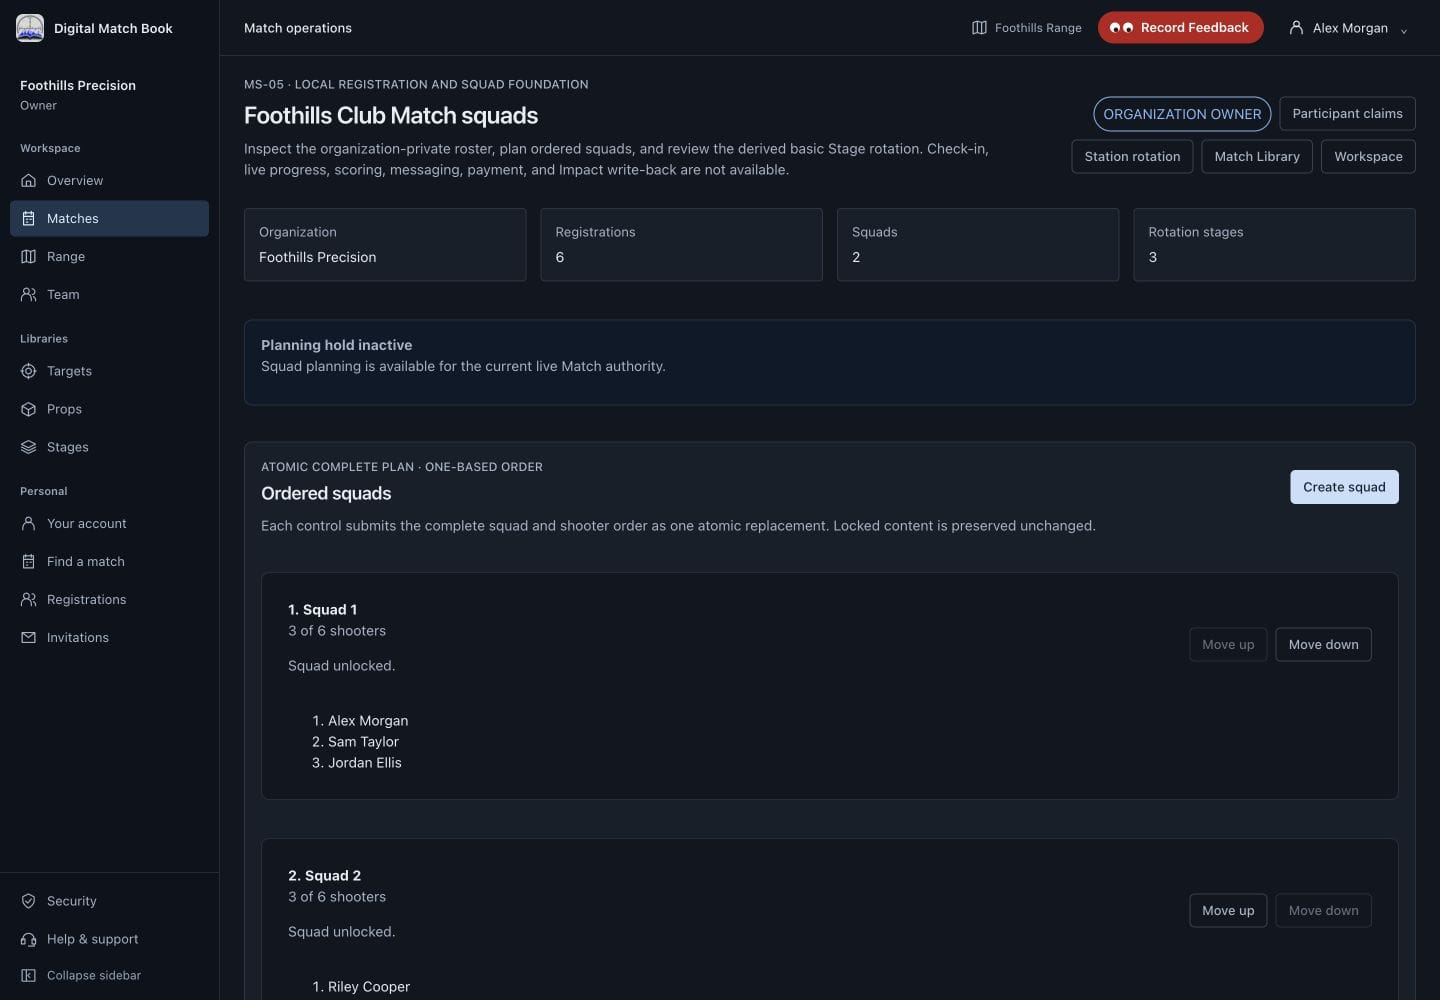Open the Stages library

109,447
